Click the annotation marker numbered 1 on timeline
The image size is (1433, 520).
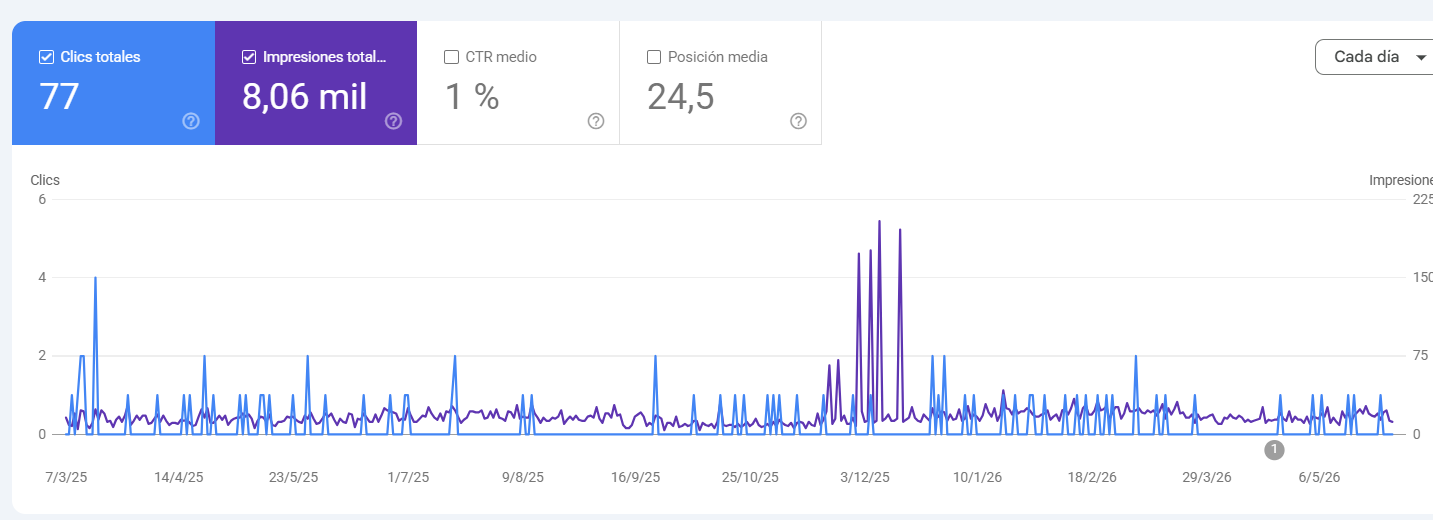(1274, 449)
